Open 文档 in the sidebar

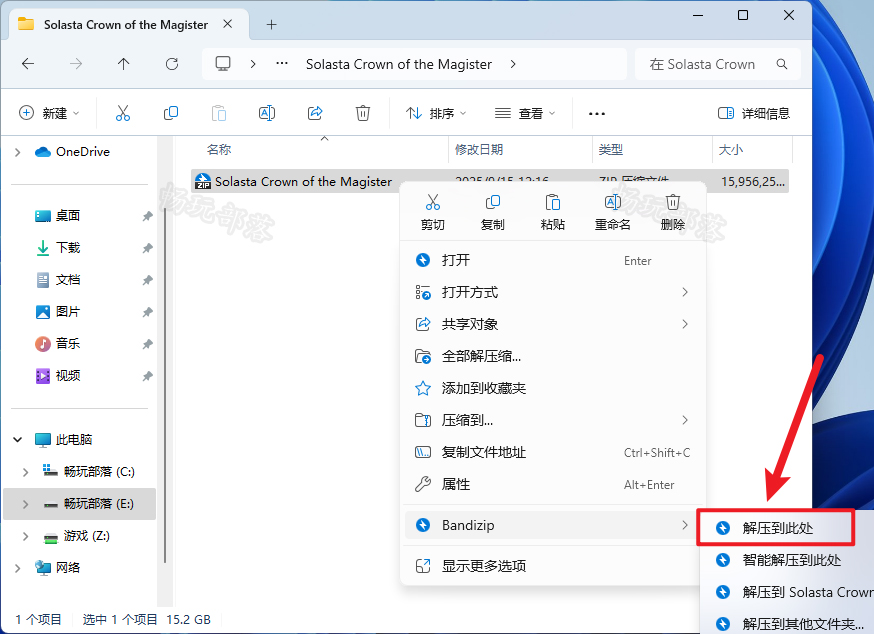(x=67, y=280)
